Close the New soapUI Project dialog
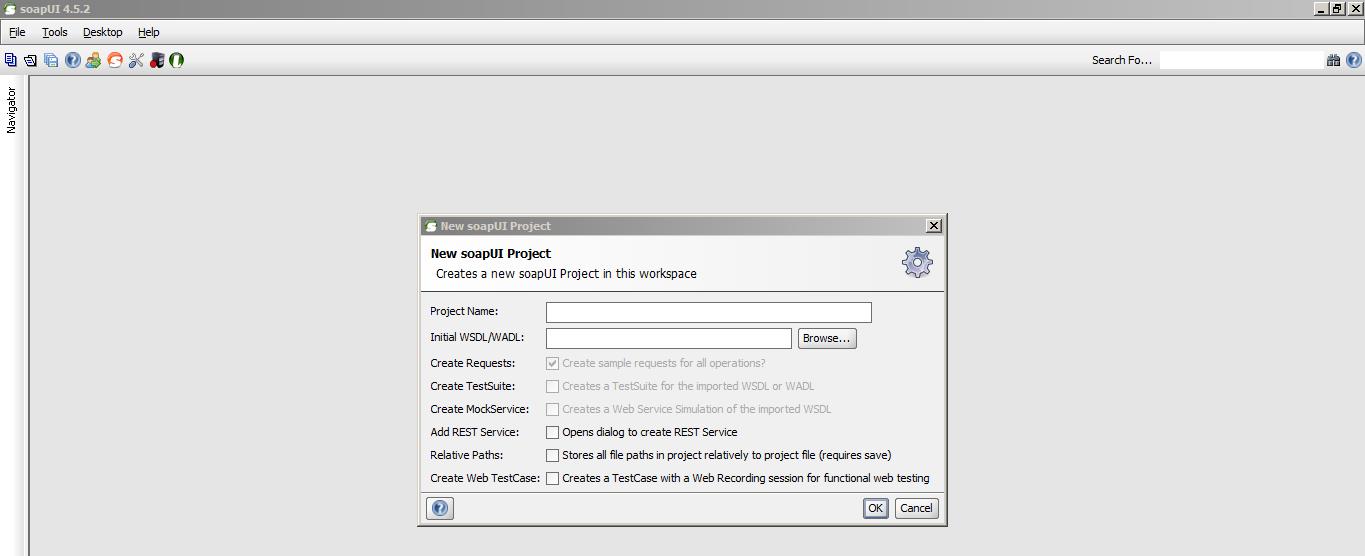The width and height of the screenshot is (1365, 556). point(934,226)
